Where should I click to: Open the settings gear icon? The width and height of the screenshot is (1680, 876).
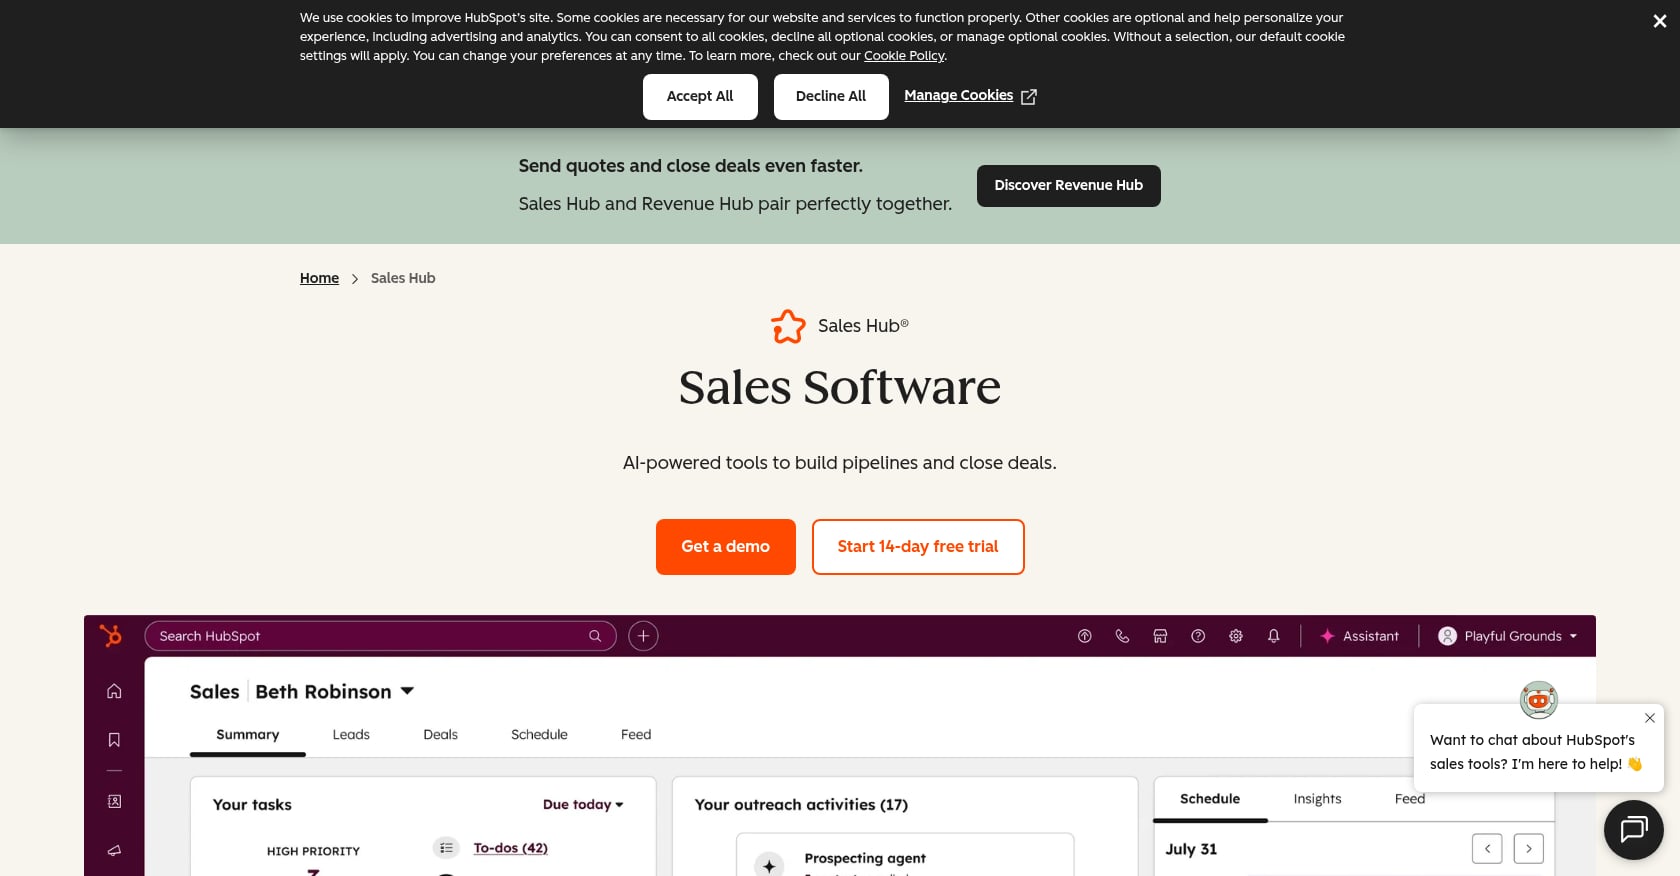tap(1236, 636)
